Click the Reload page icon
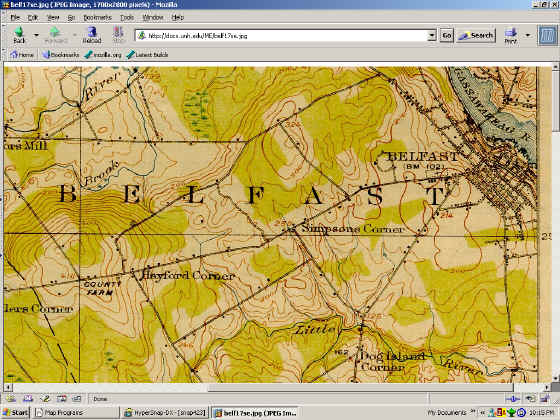This screenshot has height=420, width=560. point(92,32)
